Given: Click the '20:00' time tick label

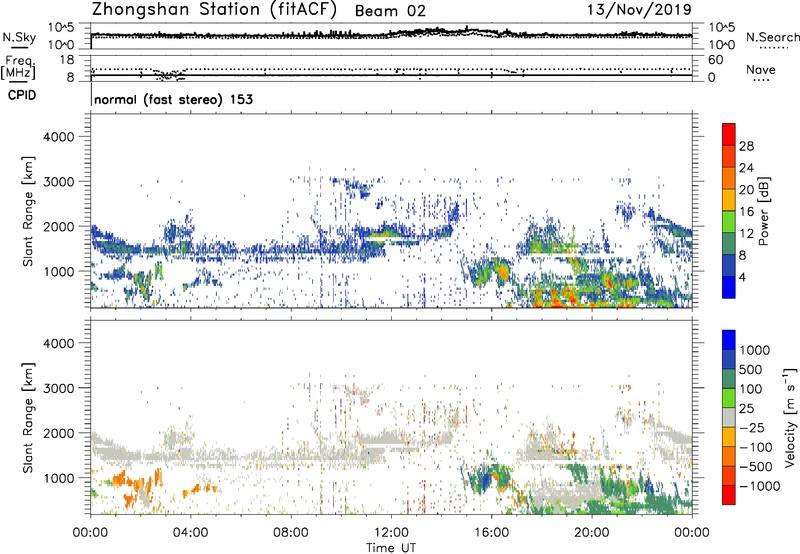Looking at the screenshot, I should tap(592, 533).
